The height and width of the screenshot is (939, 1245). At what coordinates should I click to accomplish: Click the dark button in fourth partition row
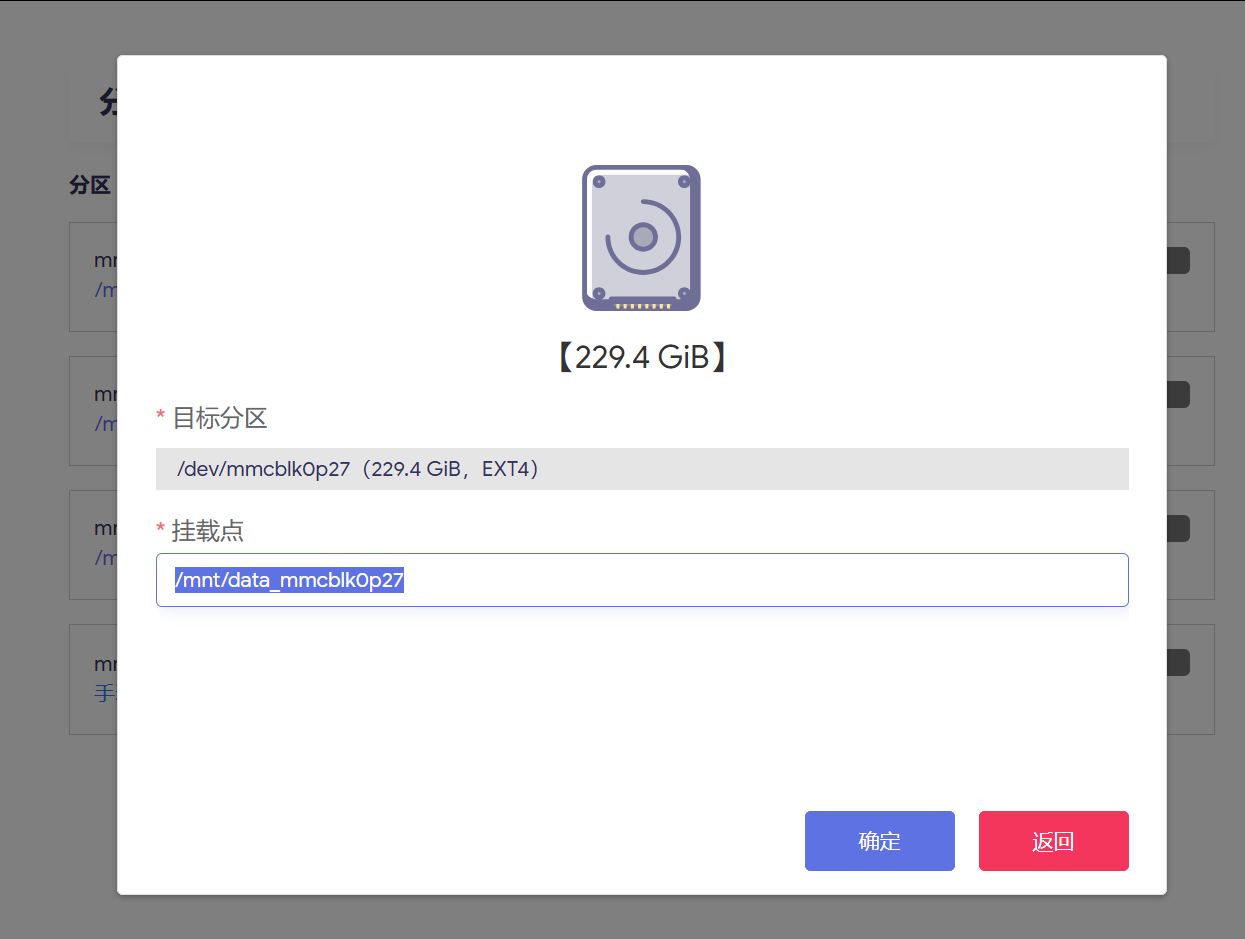point(1178,663)
